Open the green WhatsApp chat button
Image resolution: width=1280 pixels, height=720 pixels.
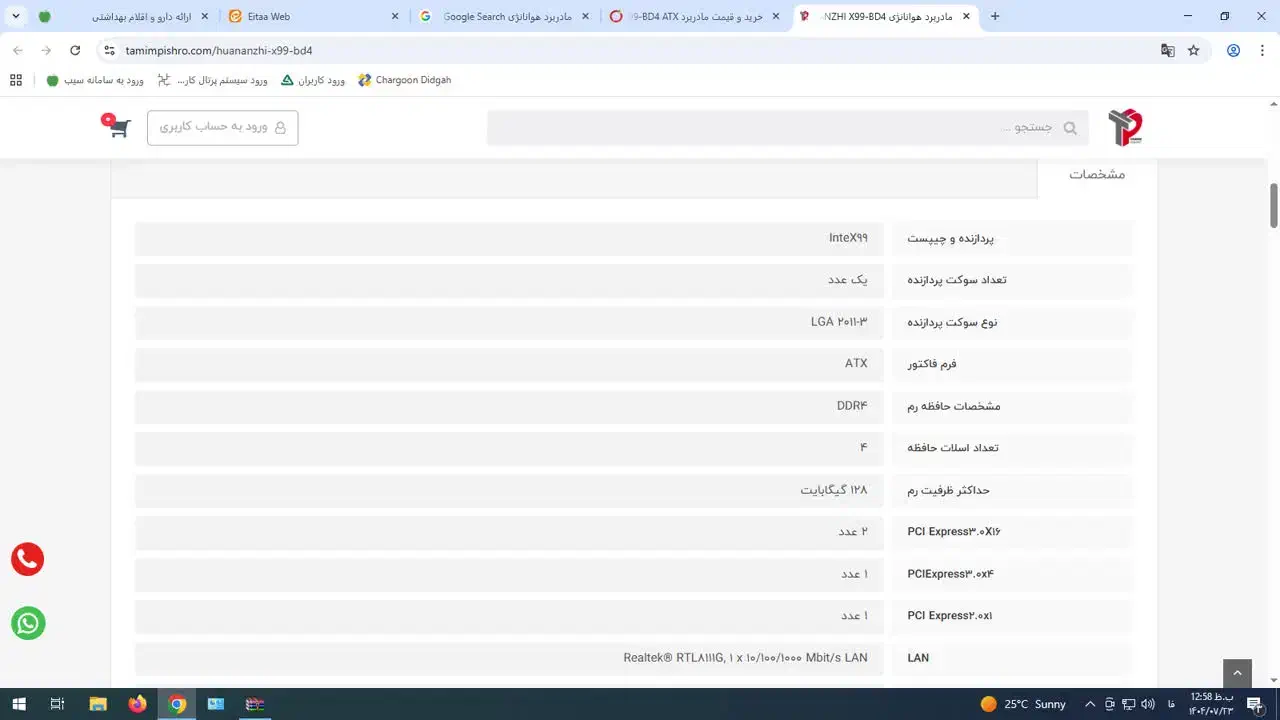(x=28, y=623)
